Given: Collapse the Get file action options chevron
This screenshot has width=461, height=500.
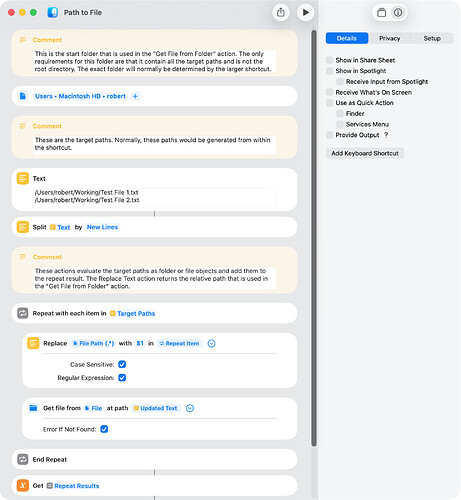Looking at the screenshot, I should click(190, 408).
